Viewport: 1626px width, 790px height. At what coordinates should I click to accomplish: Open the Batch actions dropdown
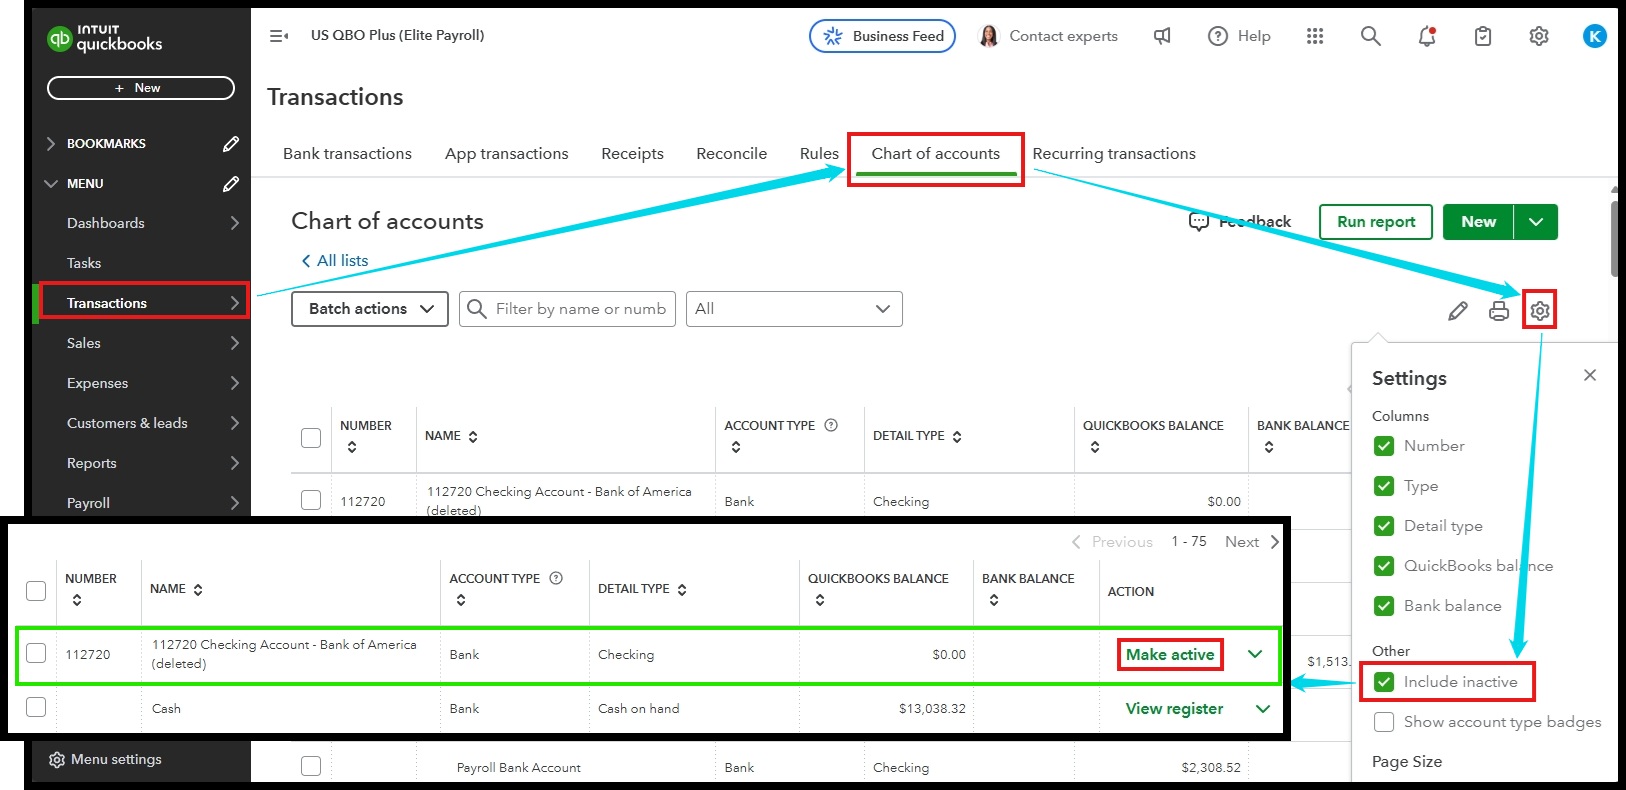click(370, 309)
